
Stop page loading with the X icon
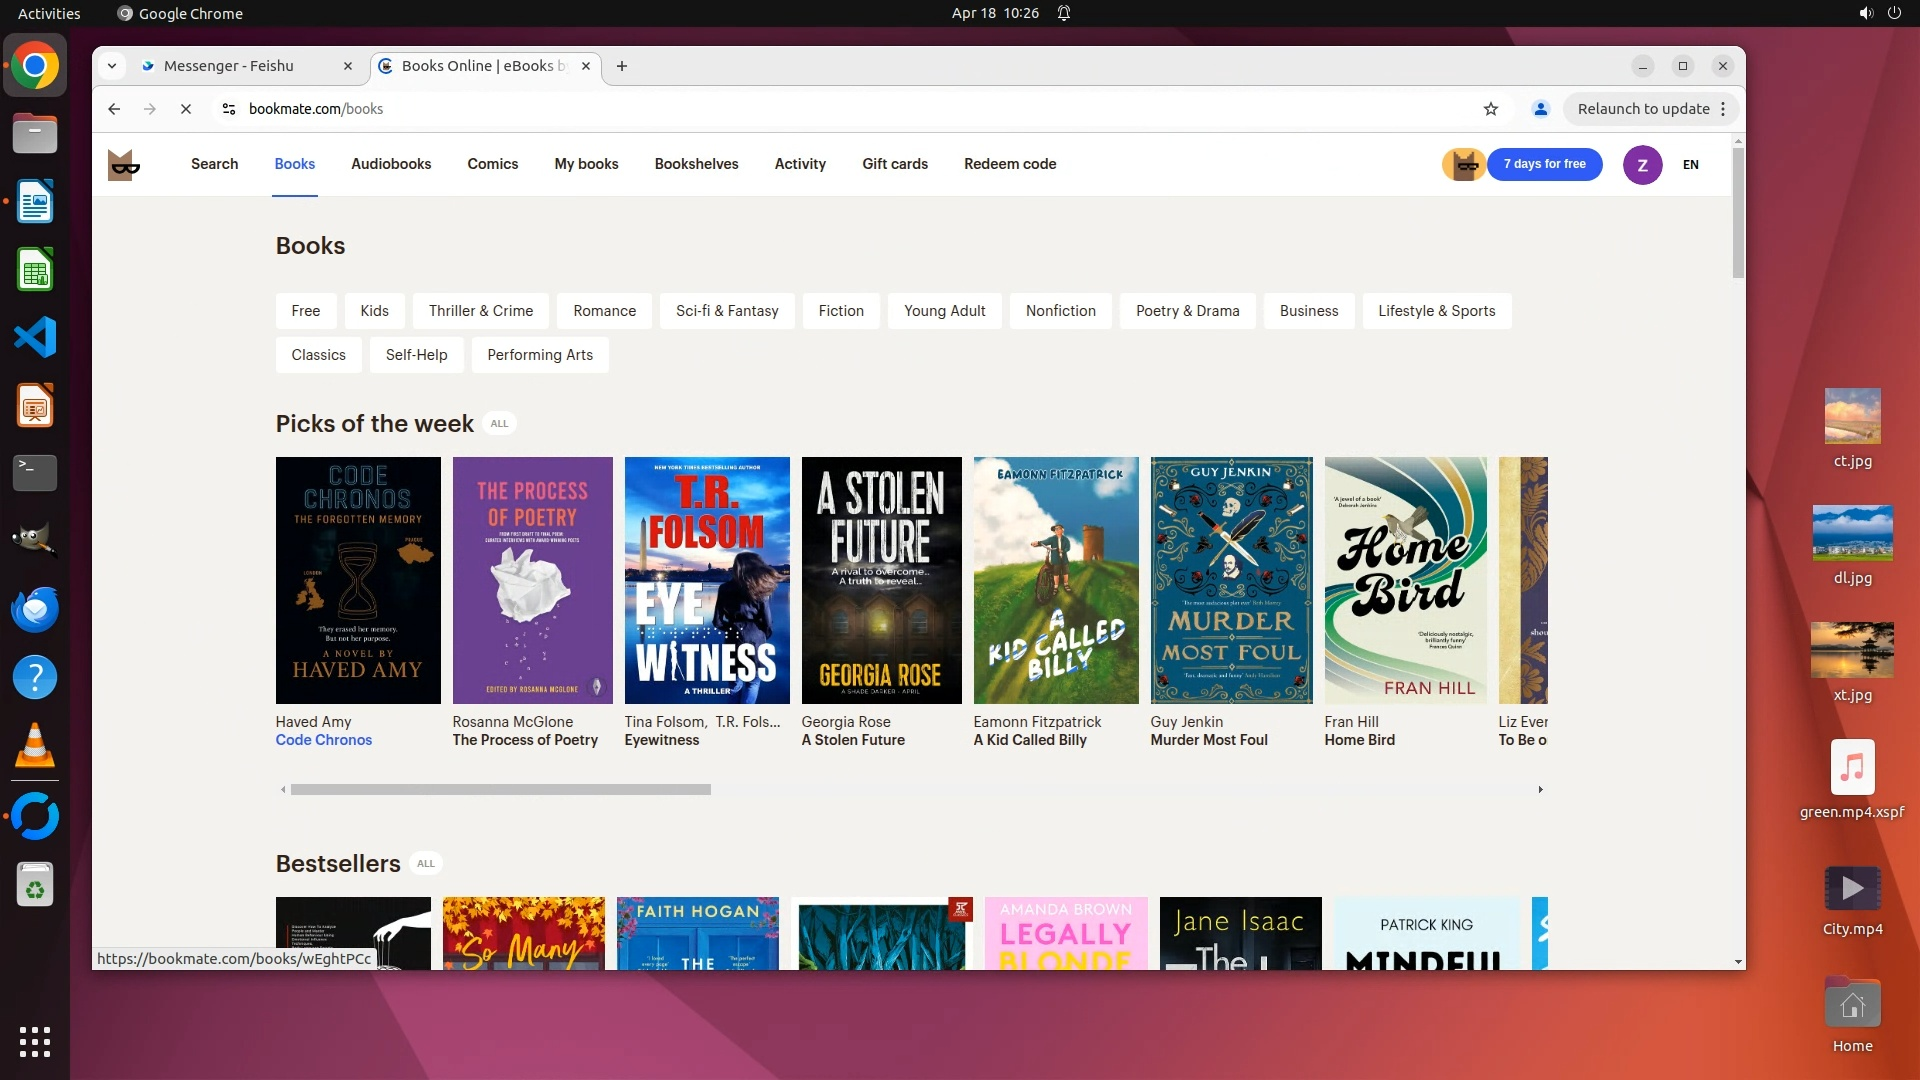(186, 109)
